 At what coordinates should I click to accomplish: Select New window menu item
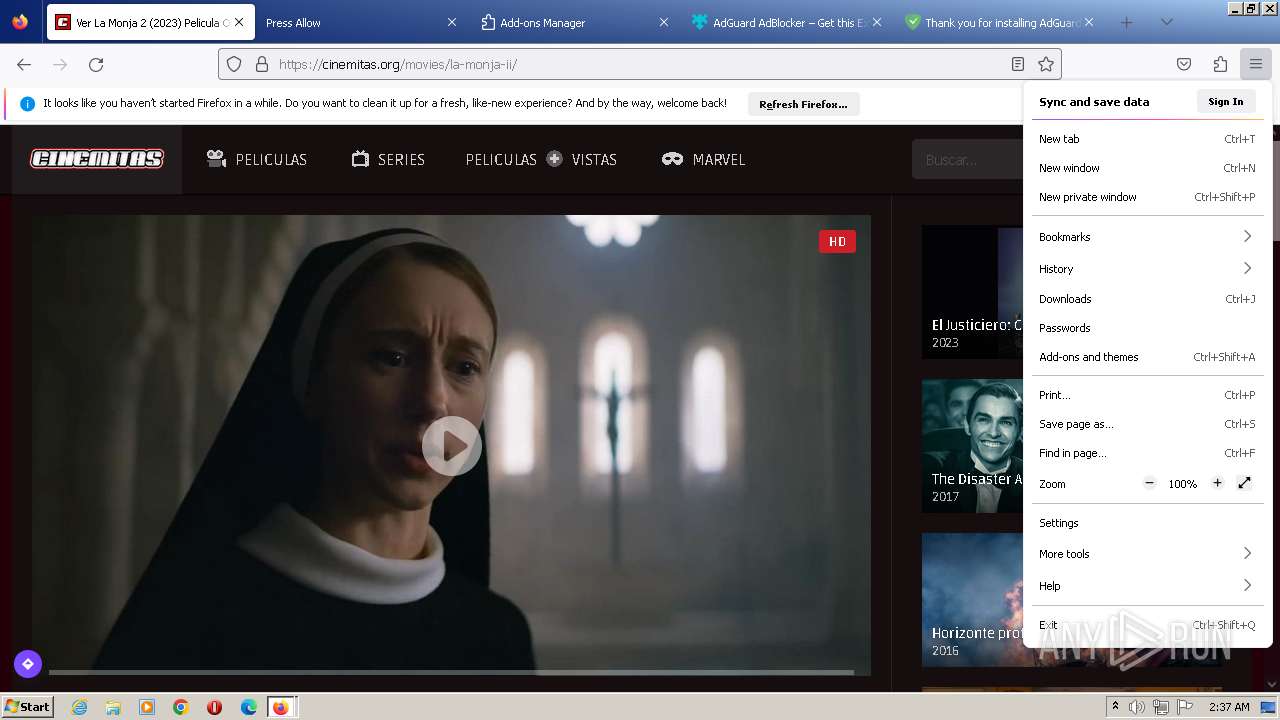point(1147,168)
